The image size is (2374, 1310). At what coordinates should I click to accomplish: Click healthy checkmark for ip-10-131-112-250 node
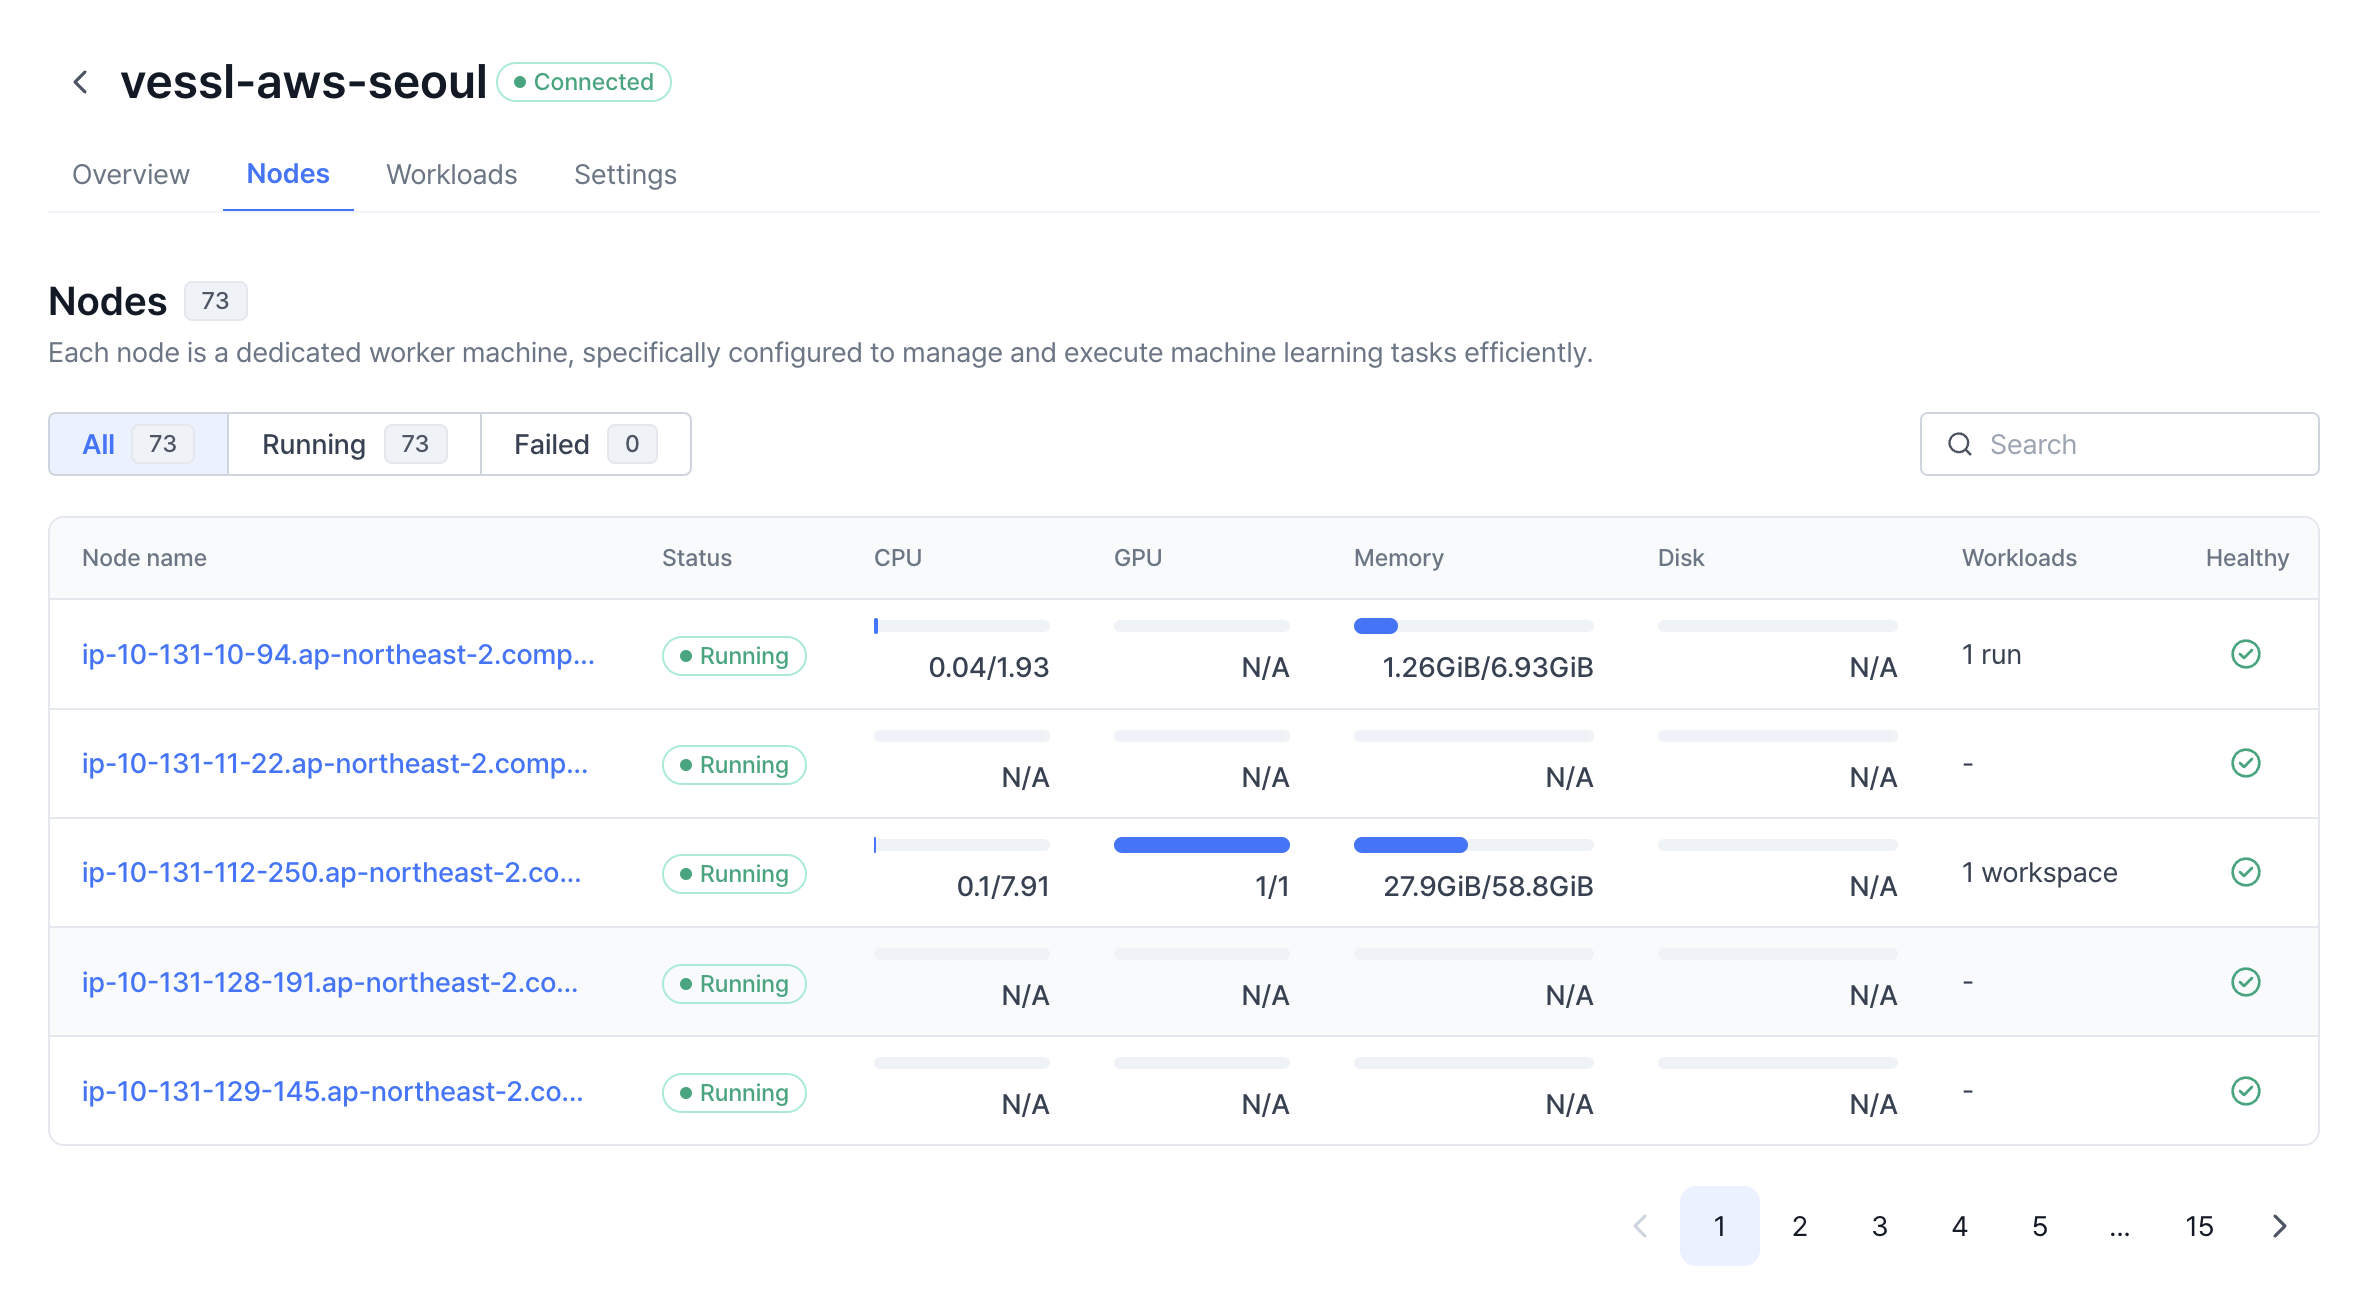tap(2245, 872)
